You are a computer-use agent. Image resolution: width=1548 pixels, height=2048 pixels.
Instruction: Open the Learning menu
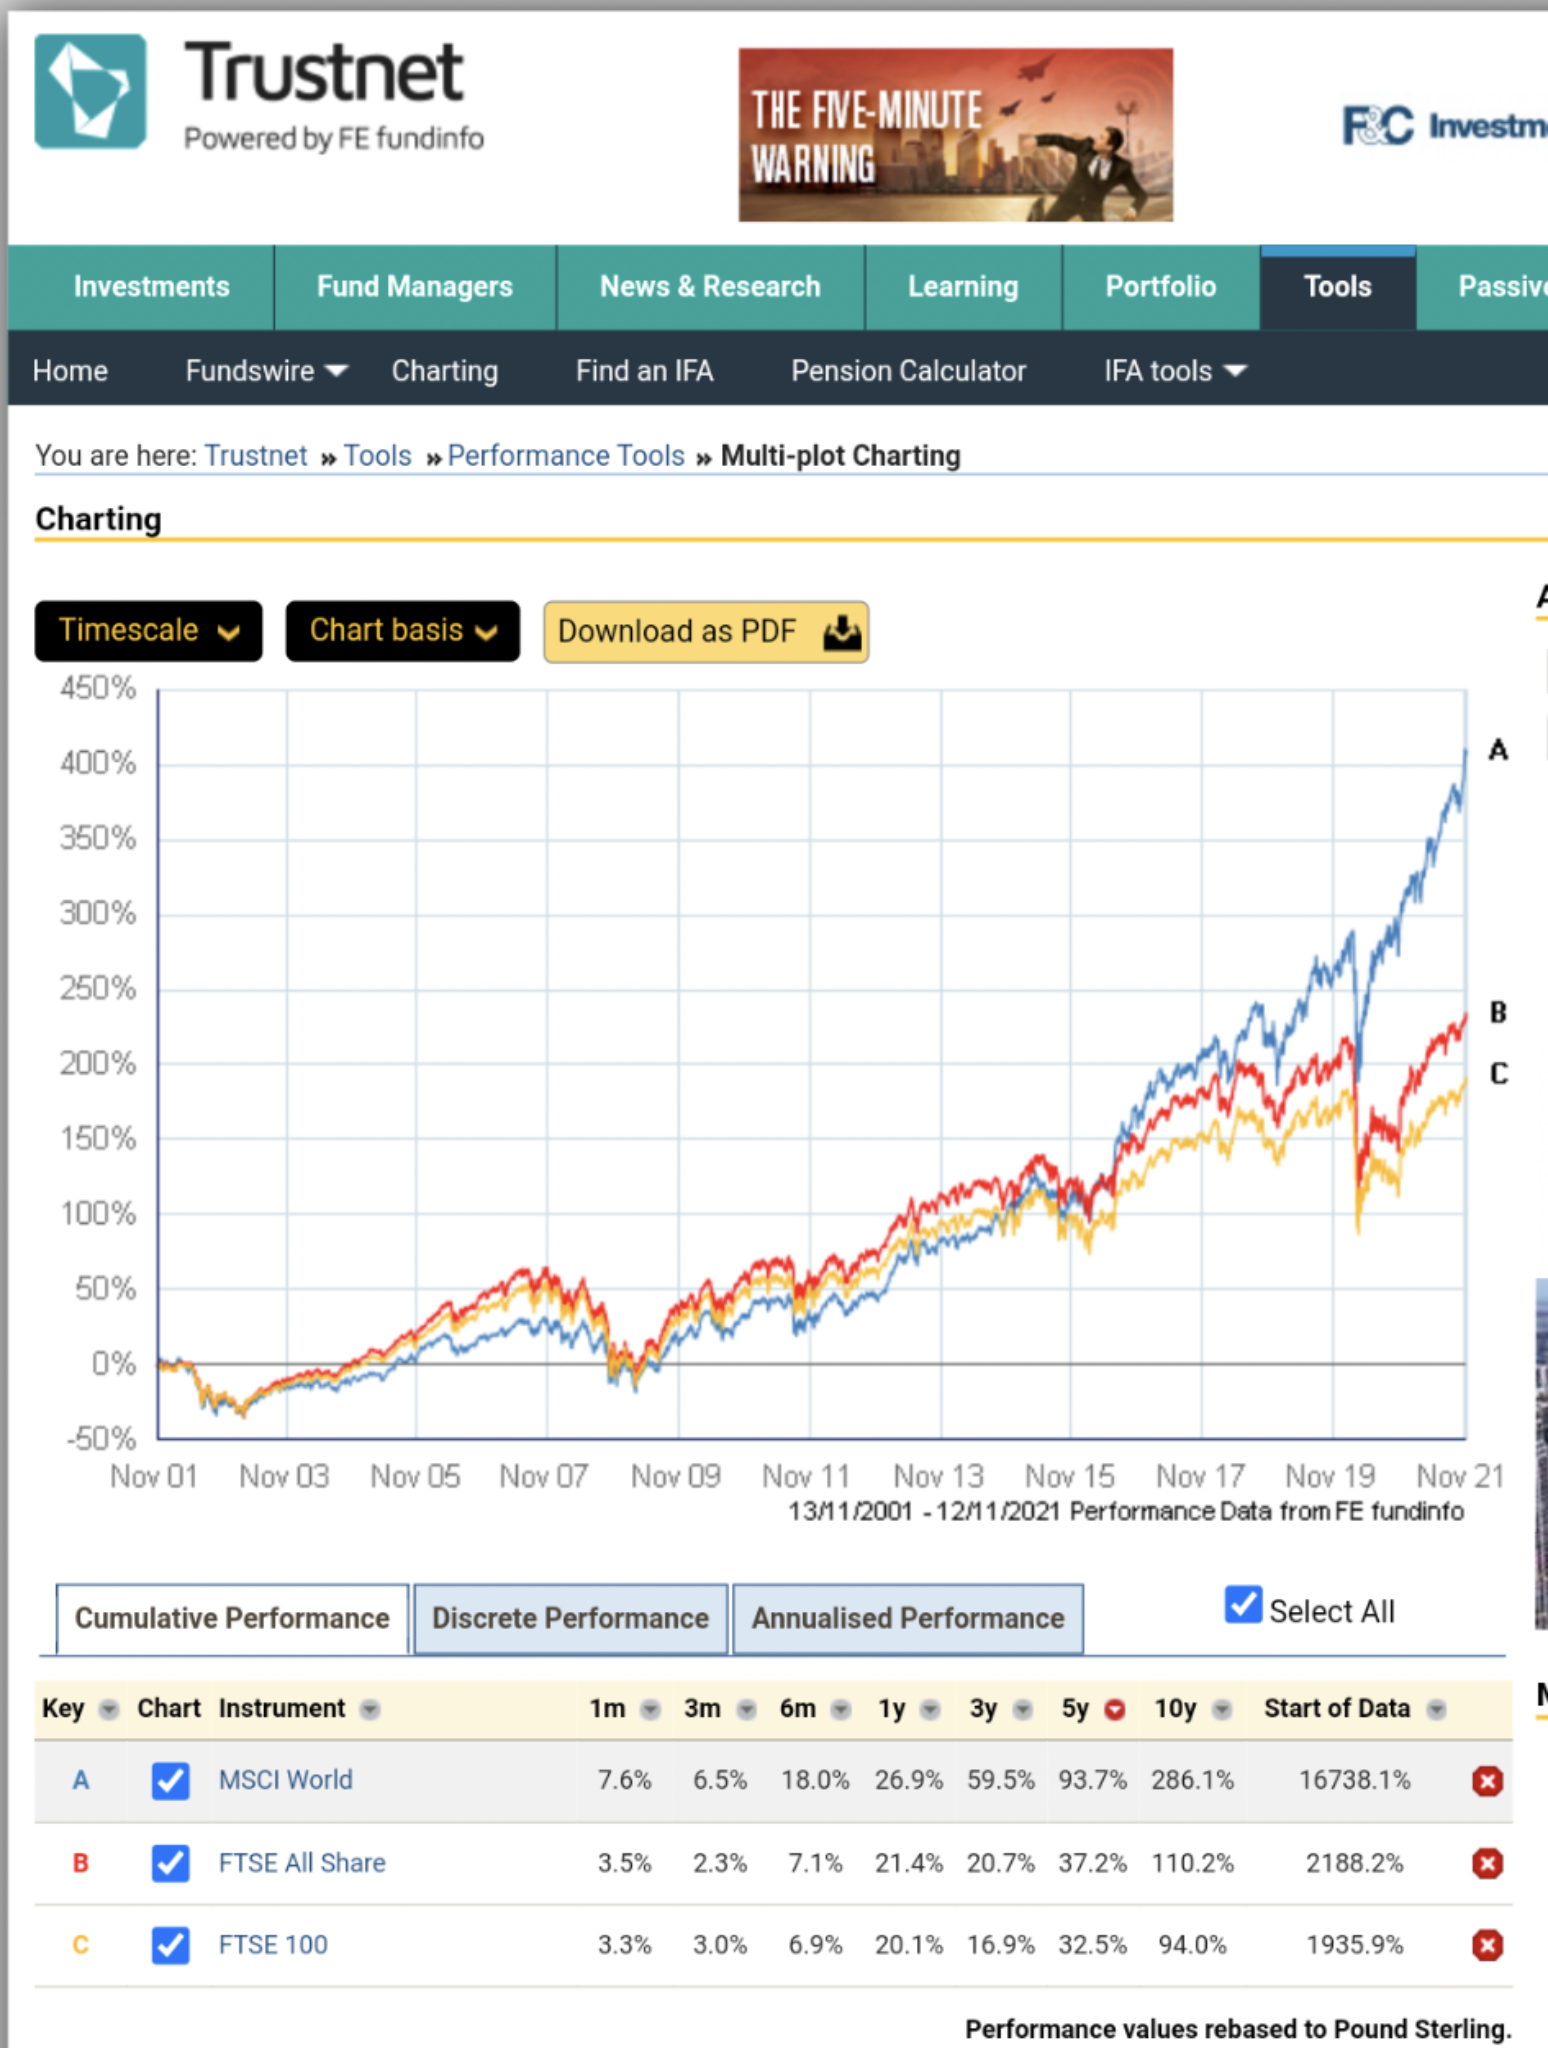[x=963, y=287]
